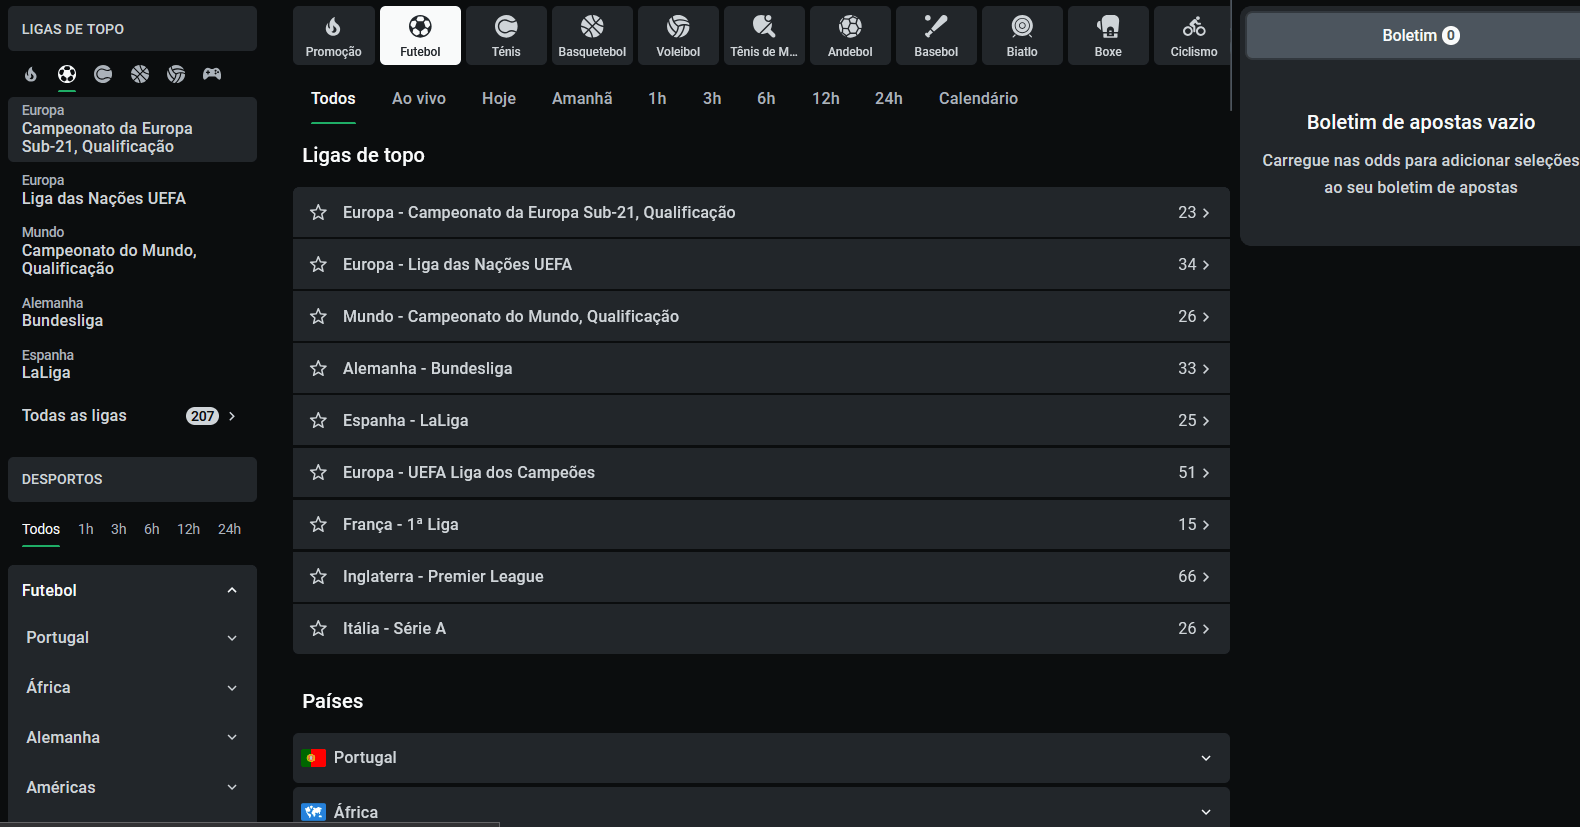Image resolution: width=1580 pixels, height=827 pixels.
Task: Click the esports gamepad icon in sidebar
Action: click(x=212, y=74)
